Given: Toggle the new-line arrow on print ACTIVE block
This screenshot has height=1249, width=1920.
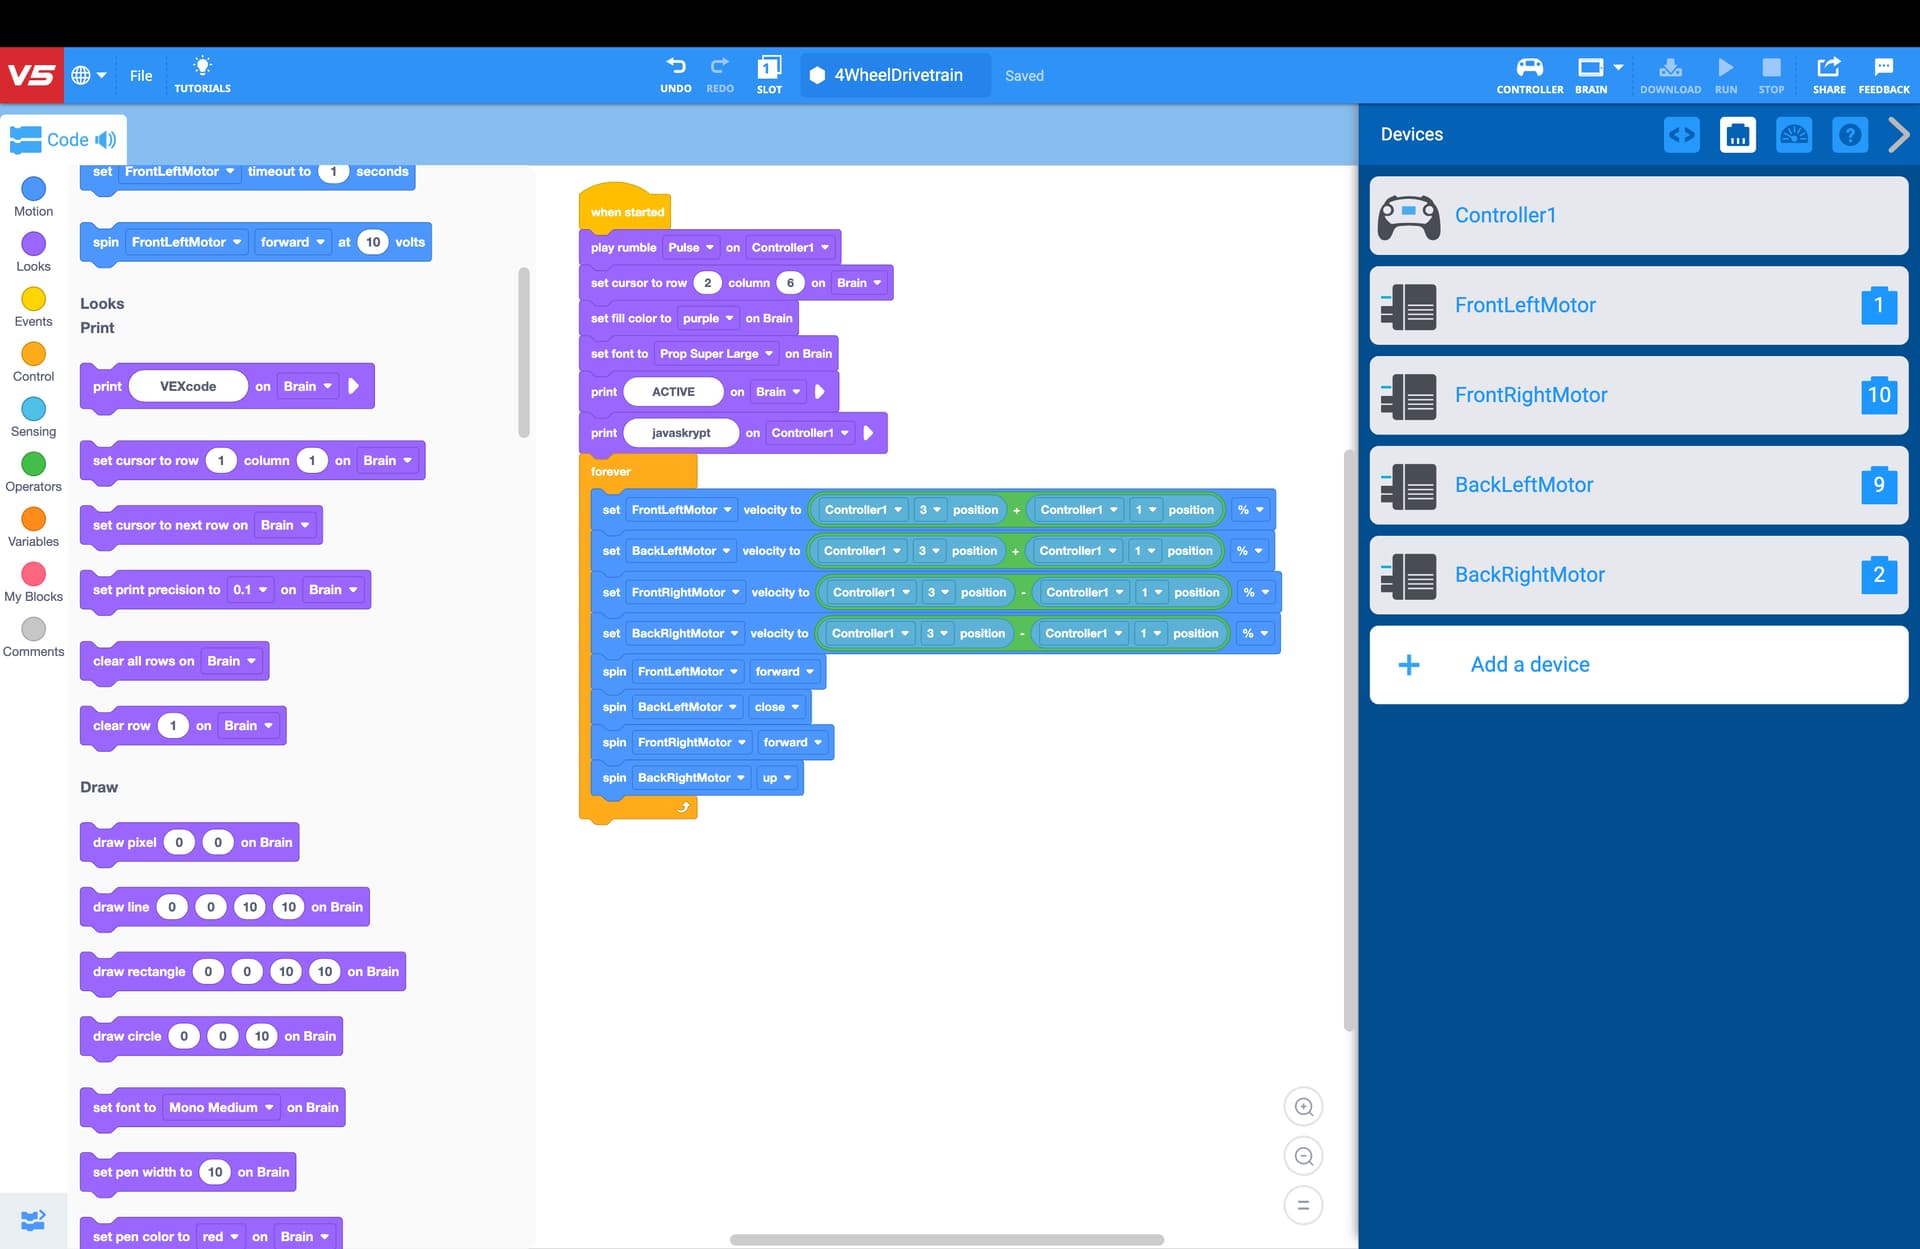Looking at the screenshot, I should tap(820, 392).
